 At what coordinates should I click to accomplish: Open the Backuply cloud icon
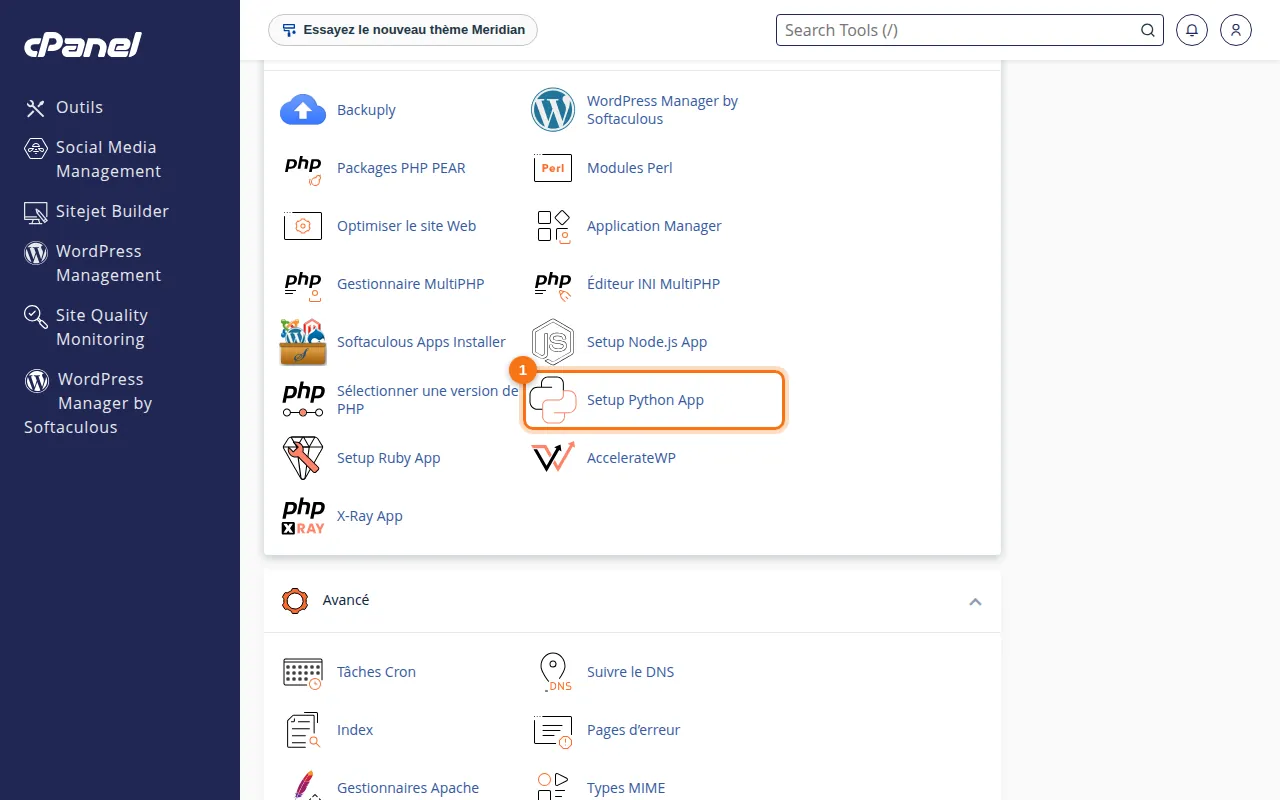point(303,110)
